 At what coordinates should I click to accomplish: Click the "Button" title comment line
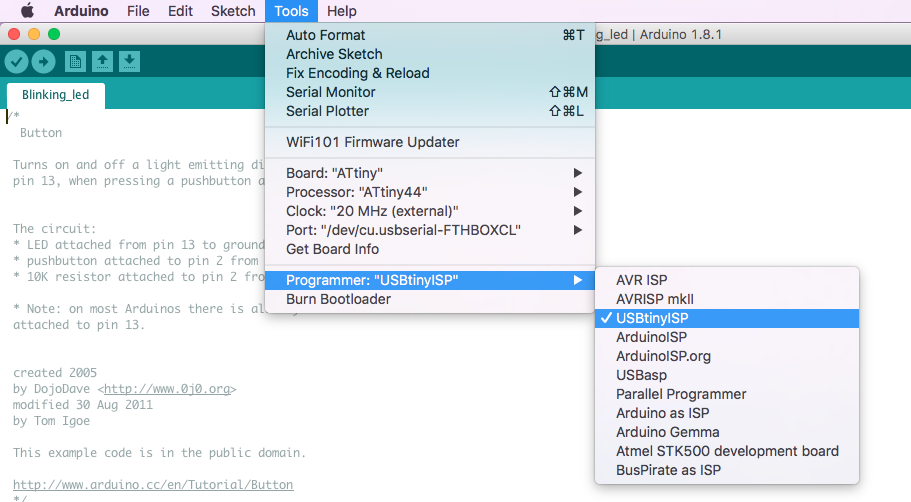coord(41,132)
